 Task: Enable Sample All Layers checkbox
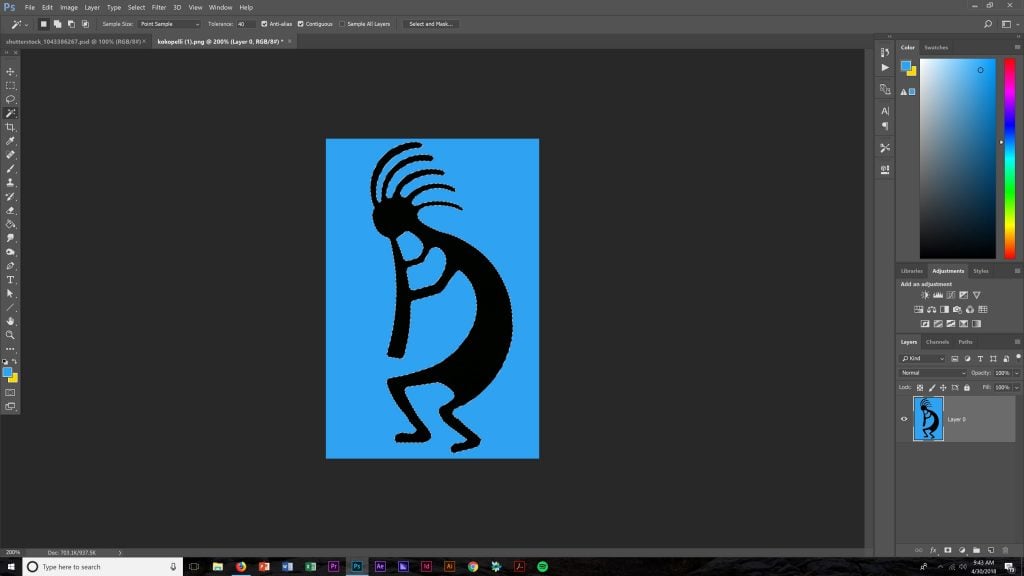[x=342, y=23]
